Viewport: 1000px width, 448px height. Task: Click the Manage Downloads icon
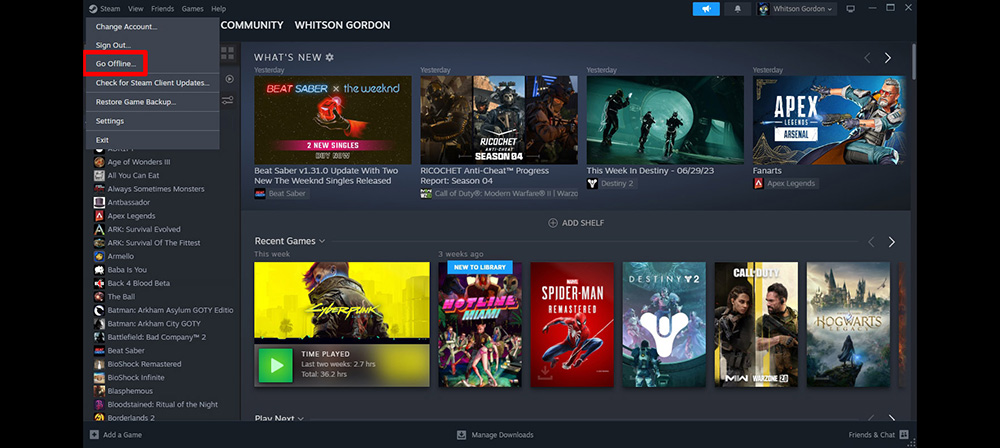point(462,435)
